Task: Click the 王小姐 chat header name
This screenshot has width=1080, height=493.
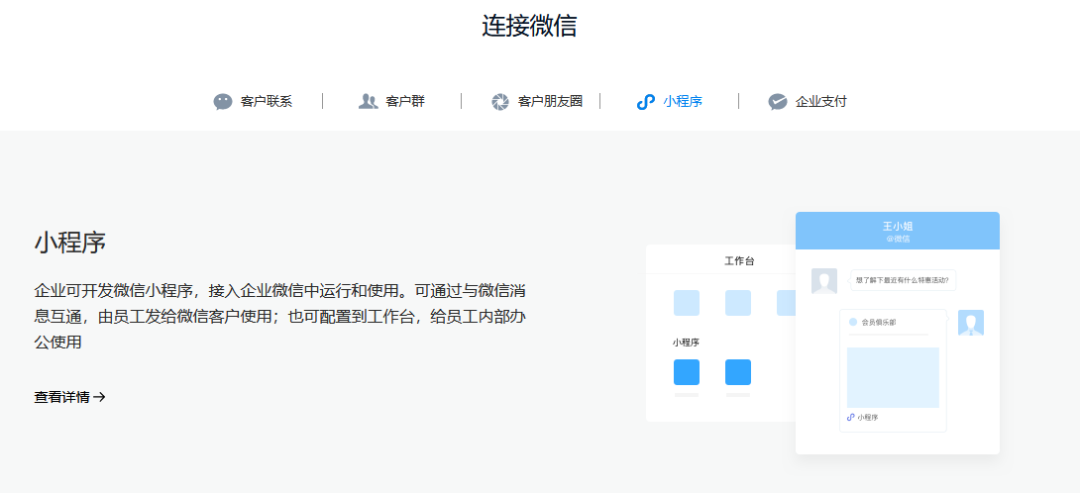Action: [x=897, y=226]
